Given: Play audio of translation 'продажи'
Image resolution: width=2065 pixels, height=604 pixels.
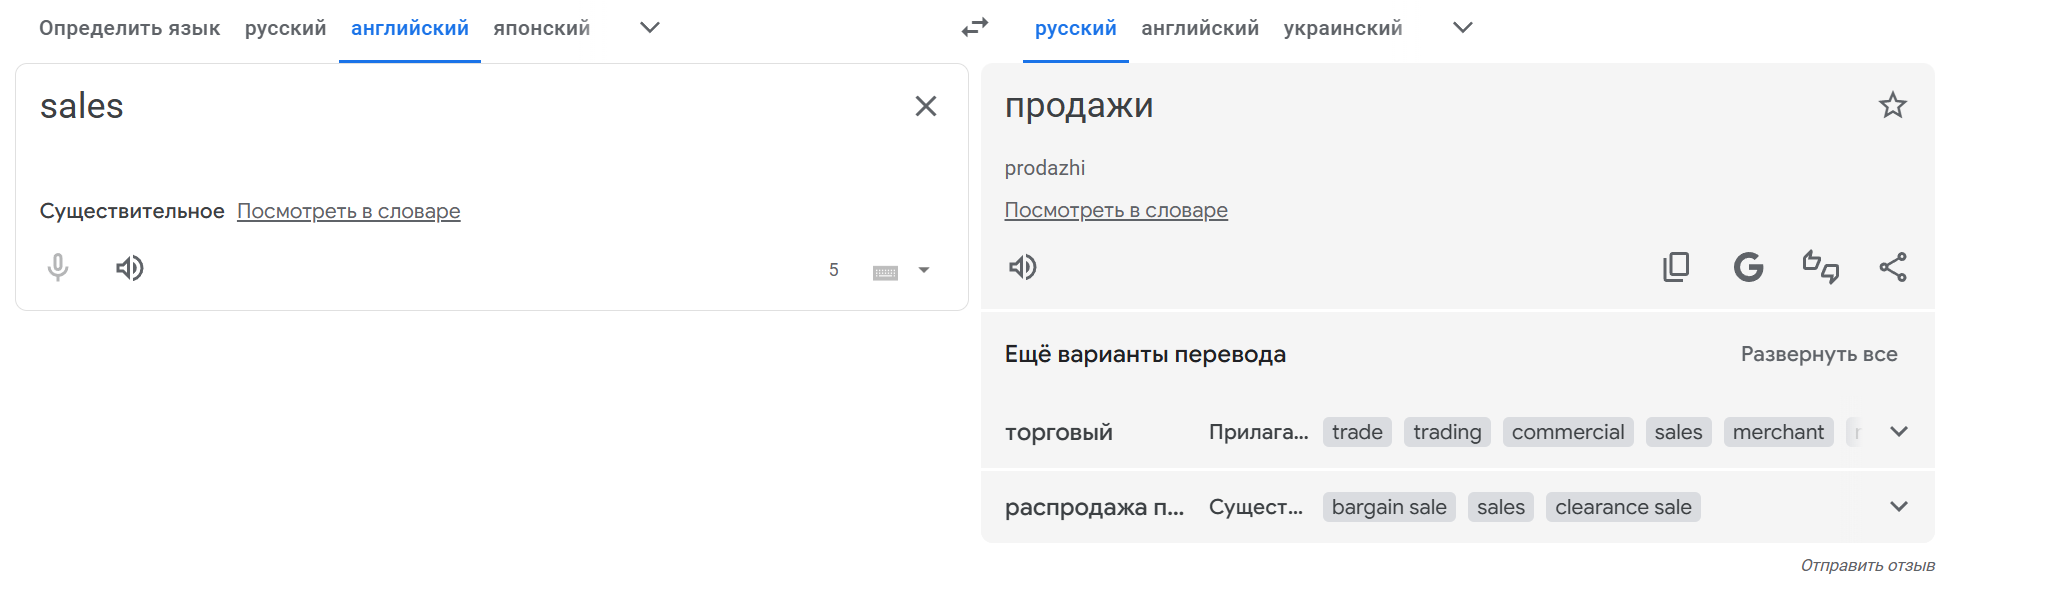Looking at the screenshot, I should [x=1022, y=267].
